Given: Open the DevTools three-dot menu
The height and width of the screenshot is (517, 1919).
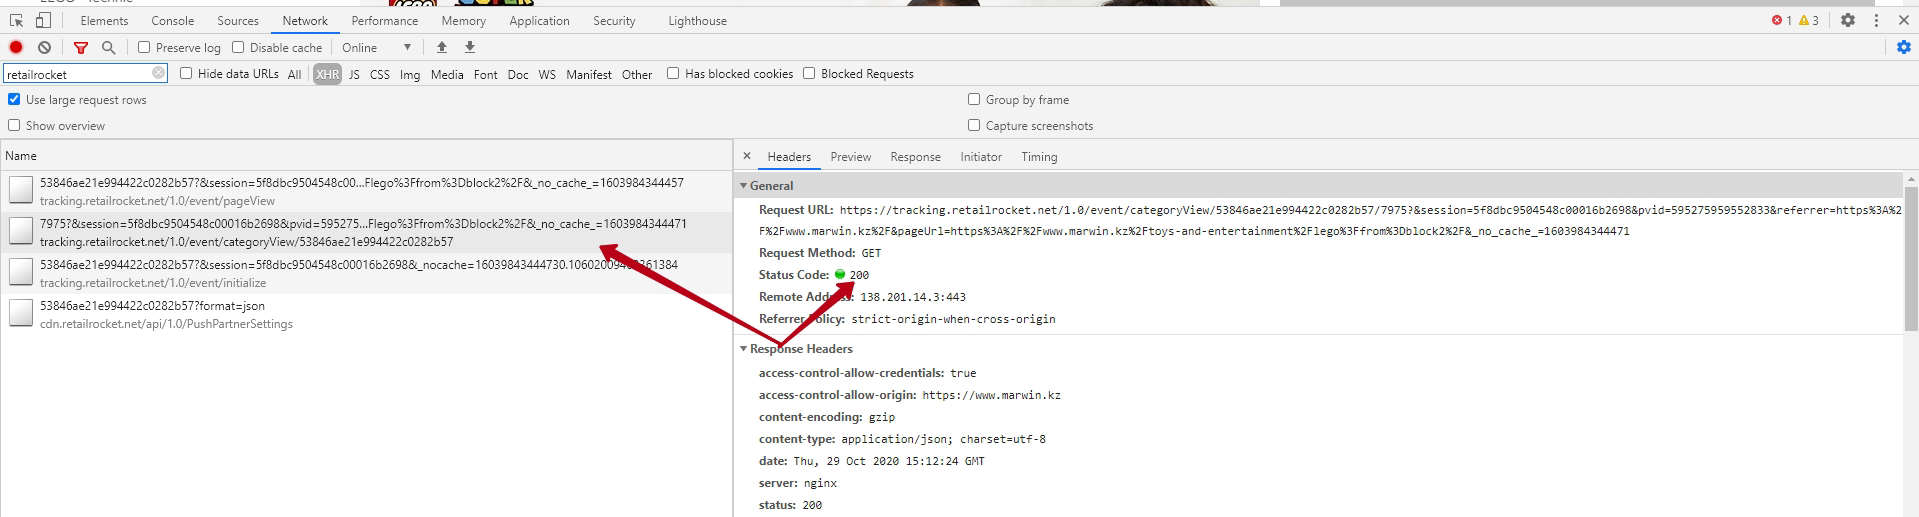Looking at the screenshot, I should [x=1876, y=20].
